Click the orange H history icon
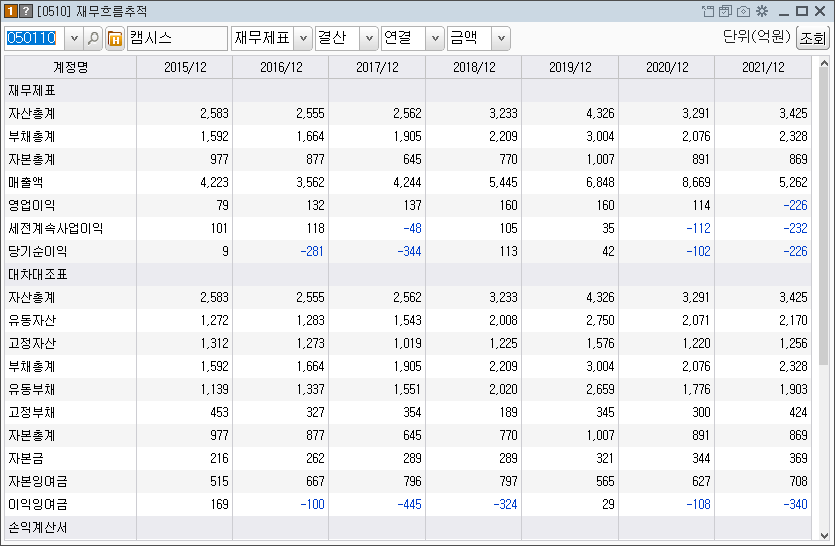Viewport: 835px width, 546px height. pyautogui.click(x=114, y=38)
